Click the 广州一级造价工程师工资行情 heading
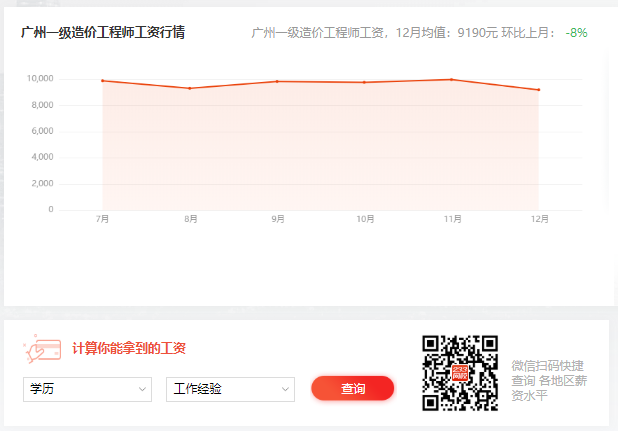Screen dimensions: 618x431 tap(103, 32)
